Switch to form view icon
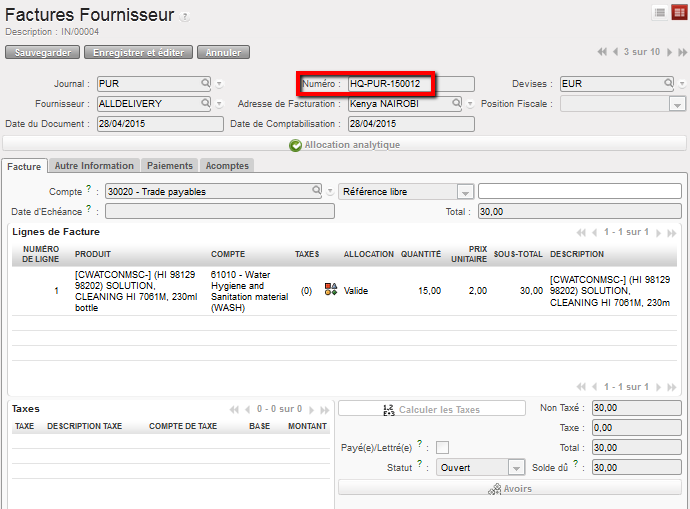The image size is (690, 509). tap(678, 12)
